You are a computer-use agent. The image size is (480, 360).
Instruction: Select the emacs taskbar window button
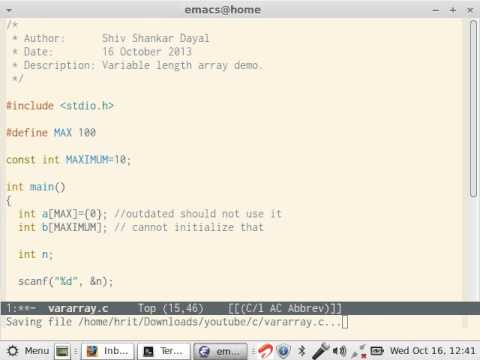click(x=220, y=351)
